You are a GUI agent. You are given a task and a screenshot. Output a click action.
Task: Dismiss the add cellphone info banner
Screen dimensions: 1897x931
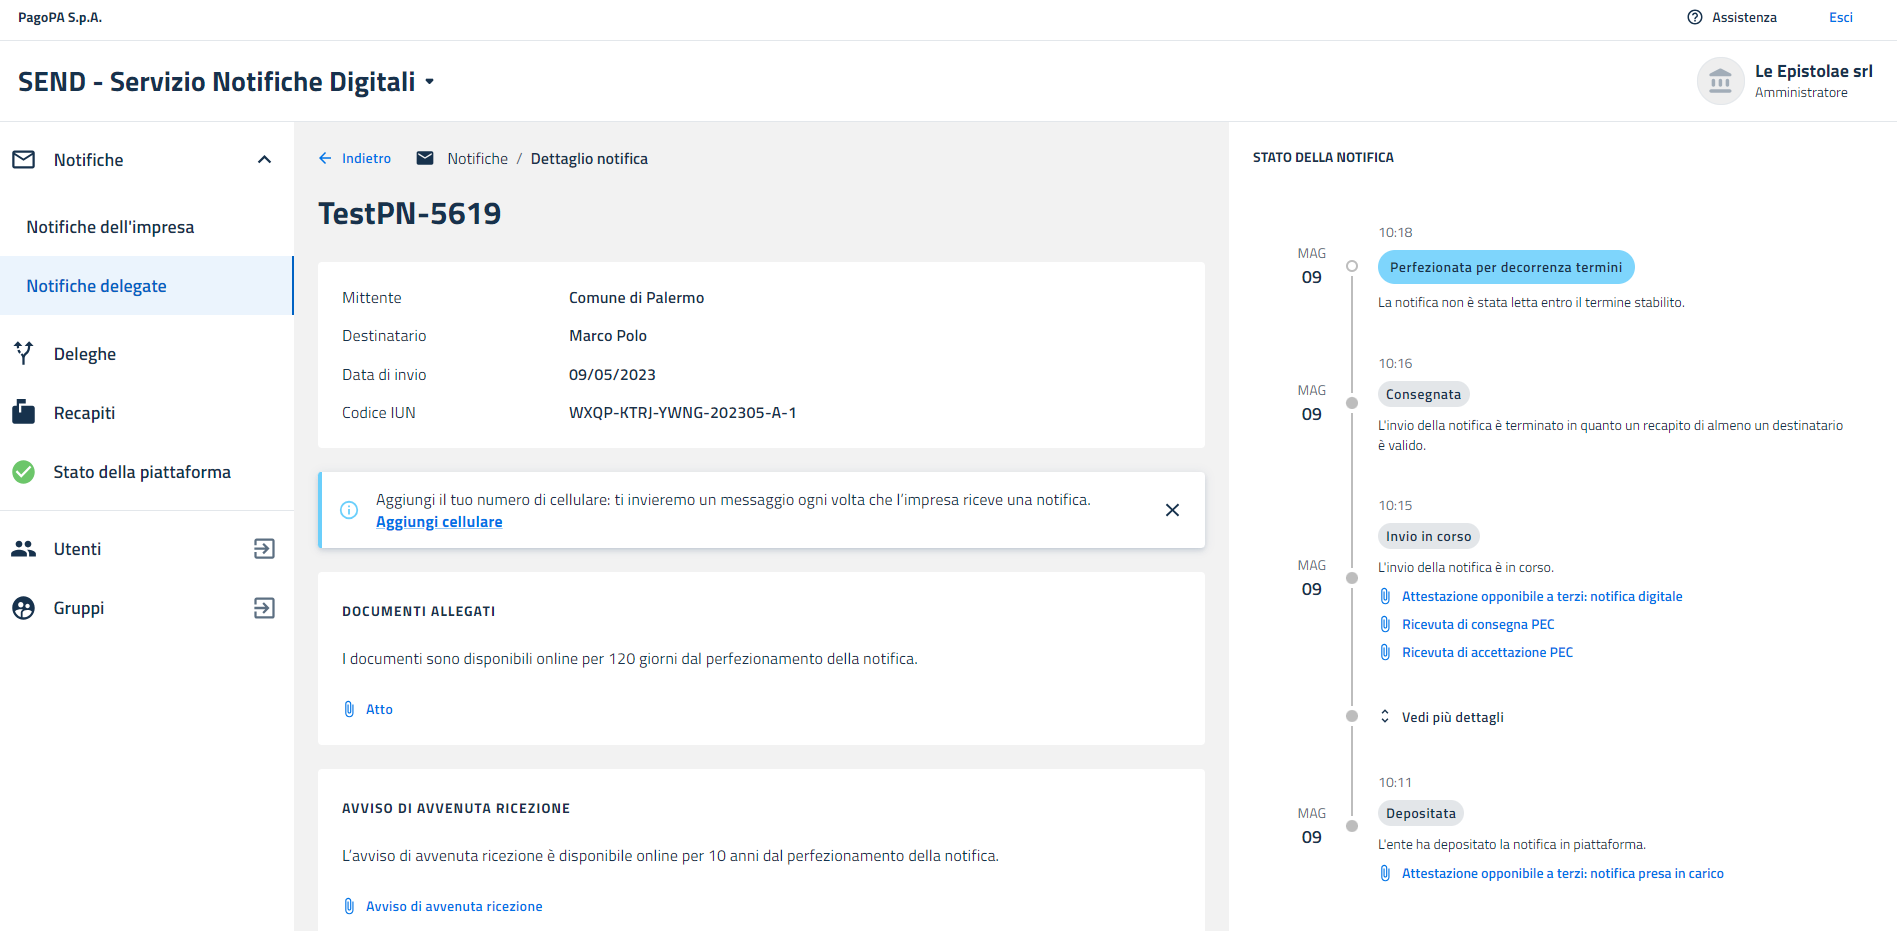click(x=1172, y=510)
